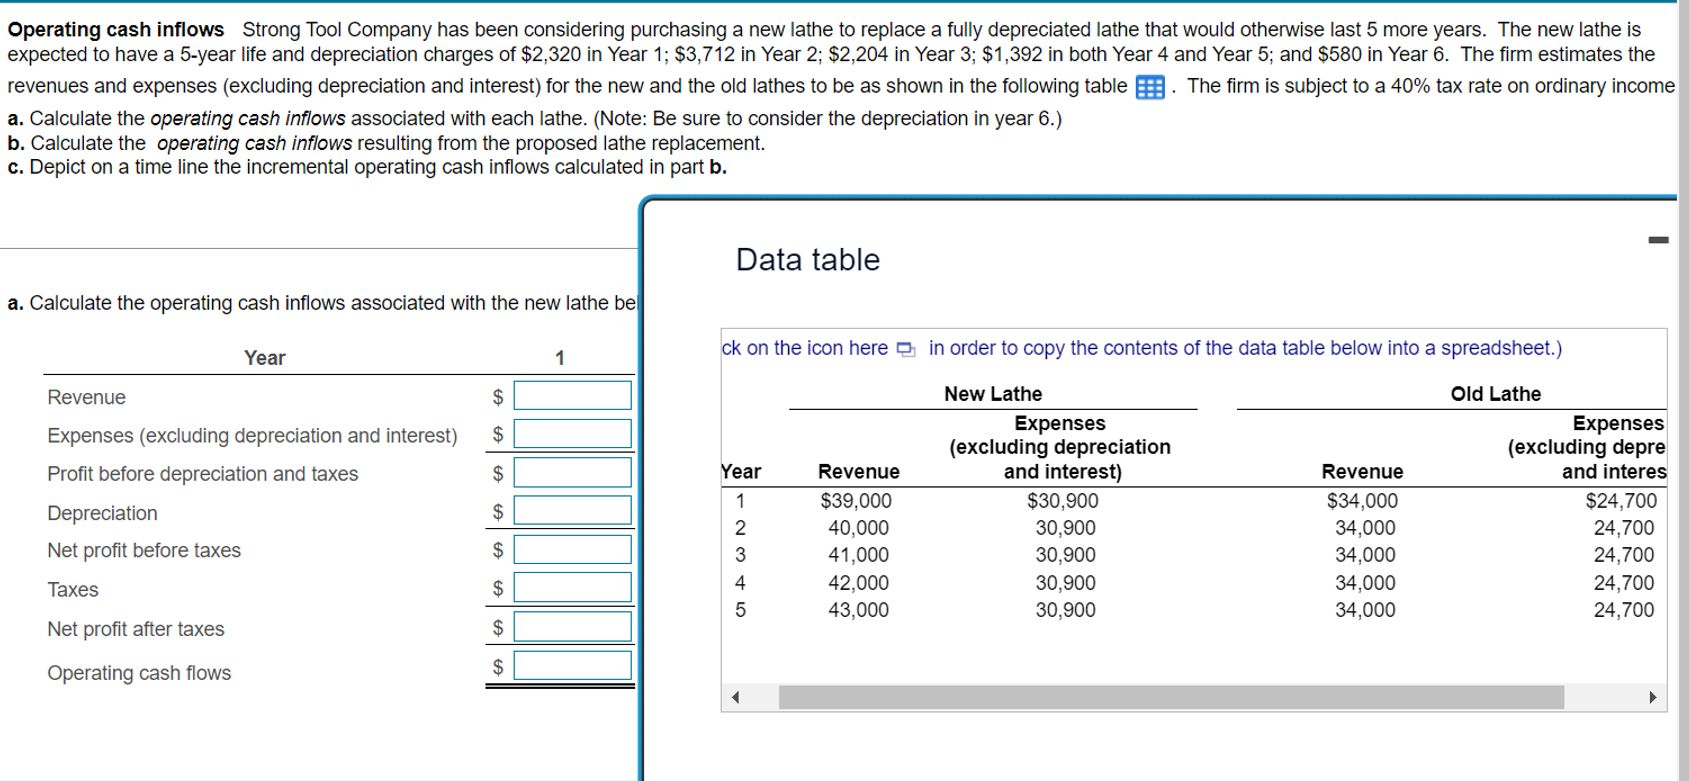This screenshot has height=781, width=1689.
Task: Click Old Lathe revenue $34,000 Year 1 cell
Action: 1362,501
